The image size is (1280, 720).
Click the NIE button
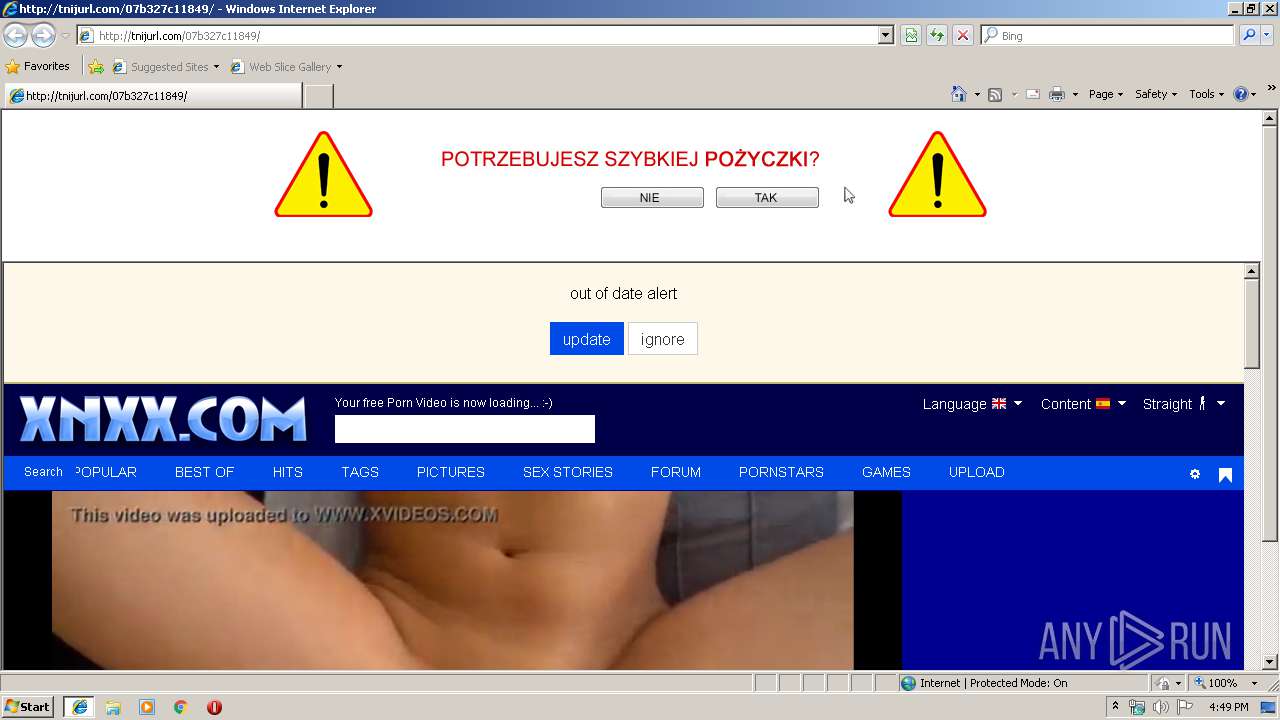(x=652, y=198)
